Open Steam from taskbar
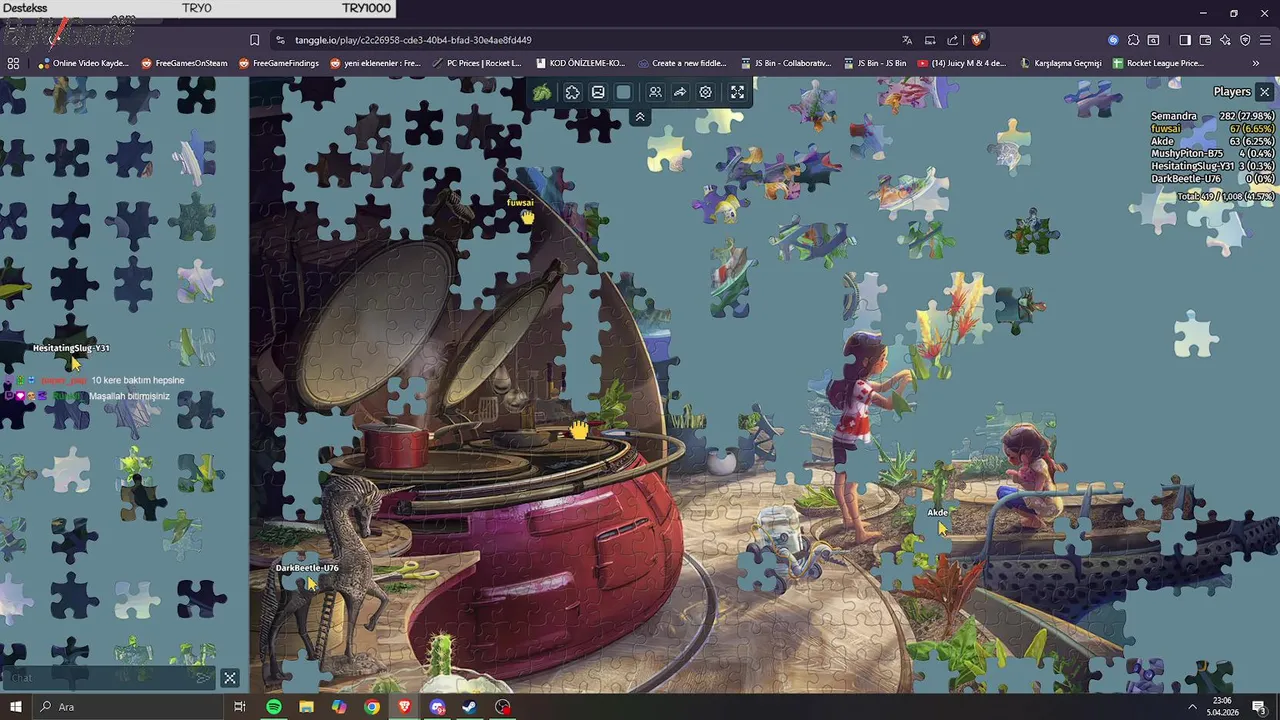 tap(470, 707)
